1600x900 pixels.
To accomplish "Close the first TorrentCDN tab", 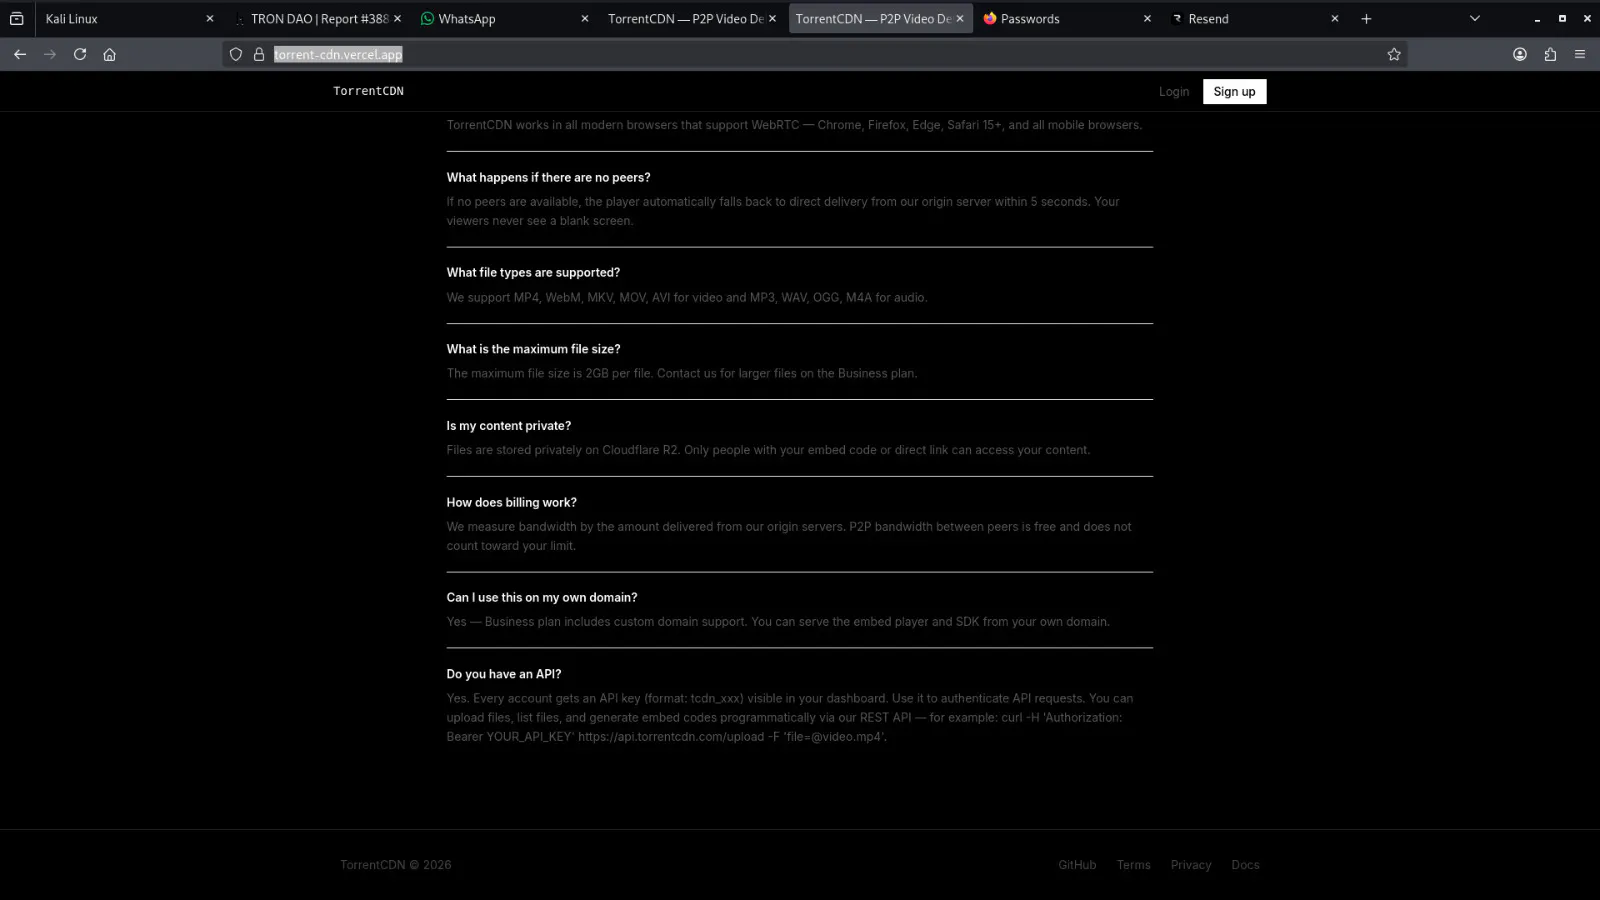I will (x=772, y=18).
